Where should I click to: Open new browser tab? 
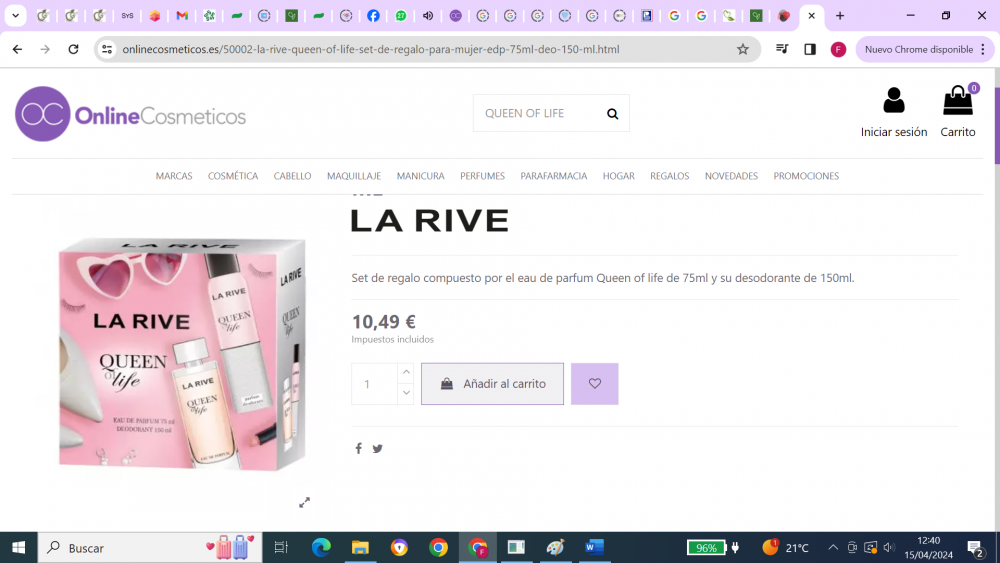[x=840, y=16]
